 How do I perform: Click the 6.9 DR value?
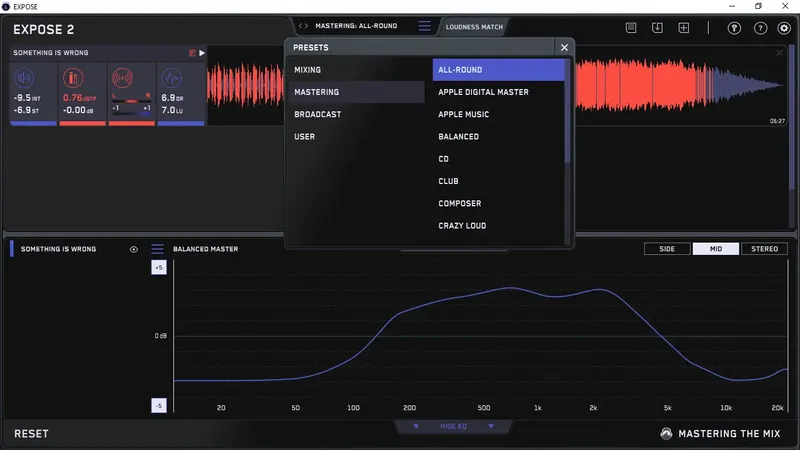pos(172,97)
